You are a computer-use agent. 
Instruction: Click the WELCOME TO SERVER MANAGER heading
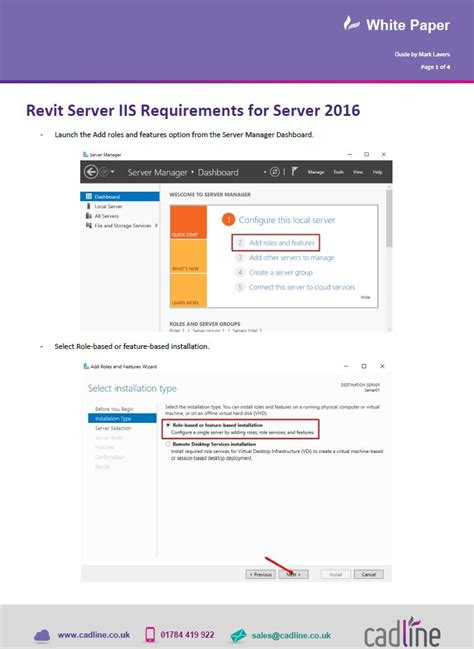(x=210, y=195)
